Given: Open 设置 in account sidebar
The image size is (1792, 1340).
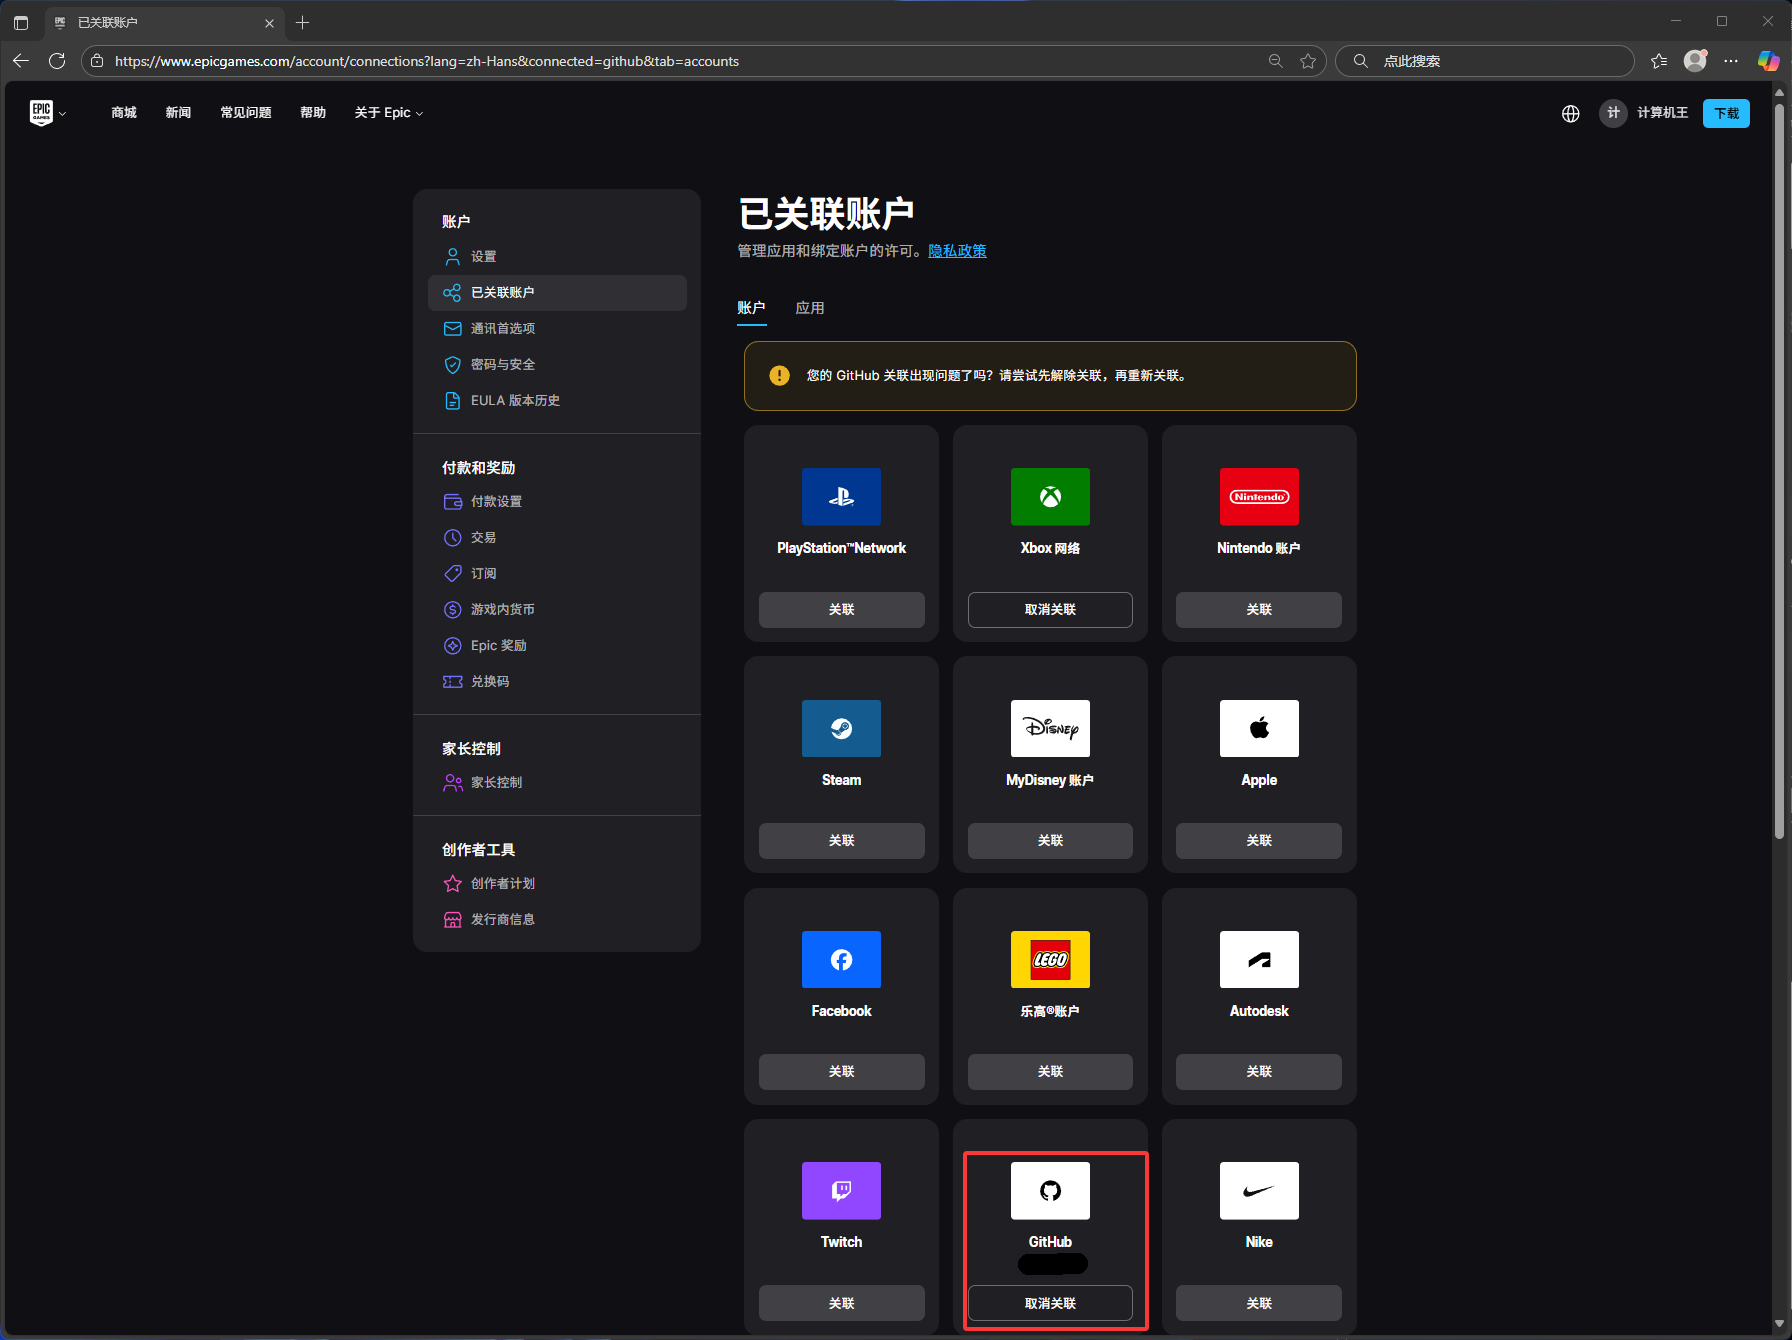Looking at the screenshot, I should pos(557,257).
